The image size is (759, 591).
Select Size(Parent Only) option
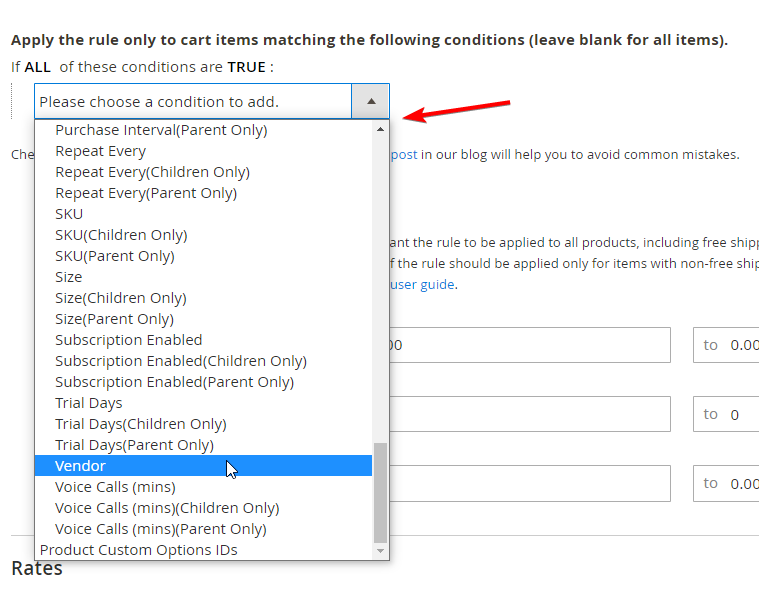[203, 319]
